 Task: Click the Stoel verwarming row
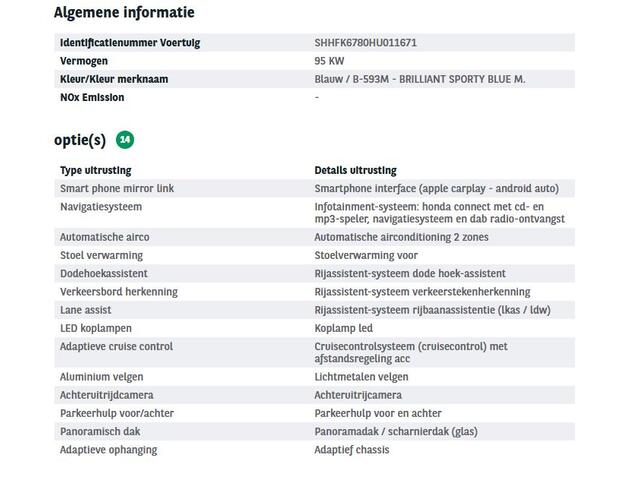[x=314, y=256]
